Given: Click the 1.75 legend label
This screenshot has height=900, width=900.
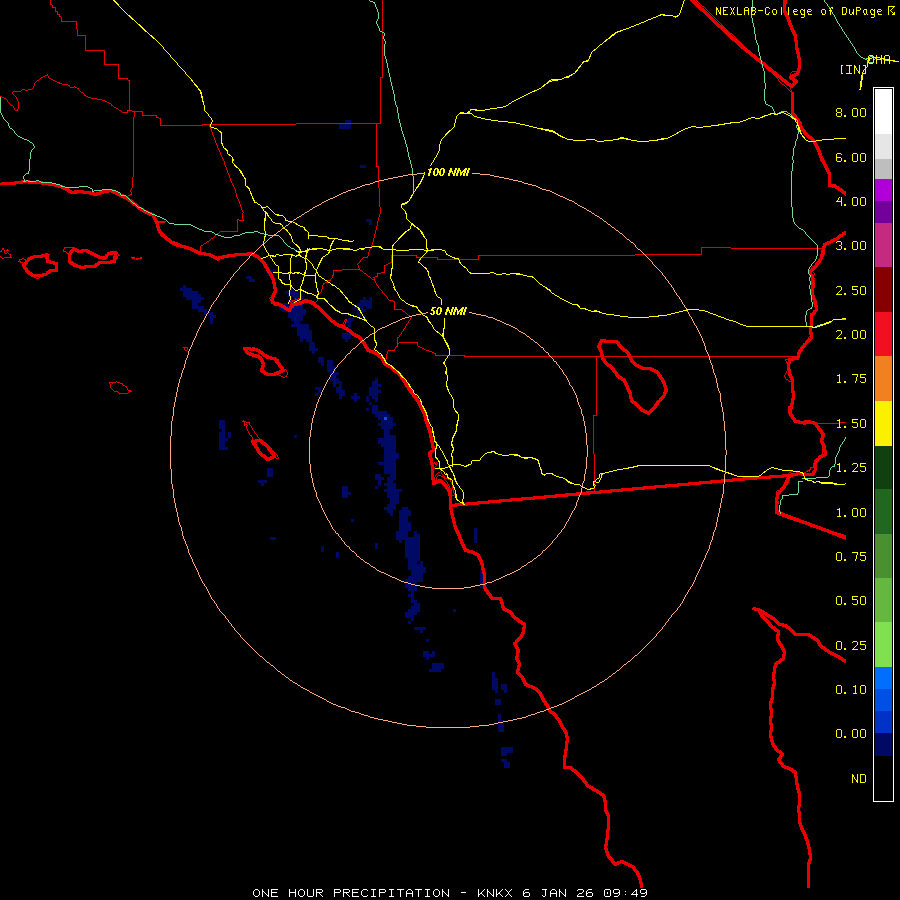Looking at the screenshot, I should 851,379.
